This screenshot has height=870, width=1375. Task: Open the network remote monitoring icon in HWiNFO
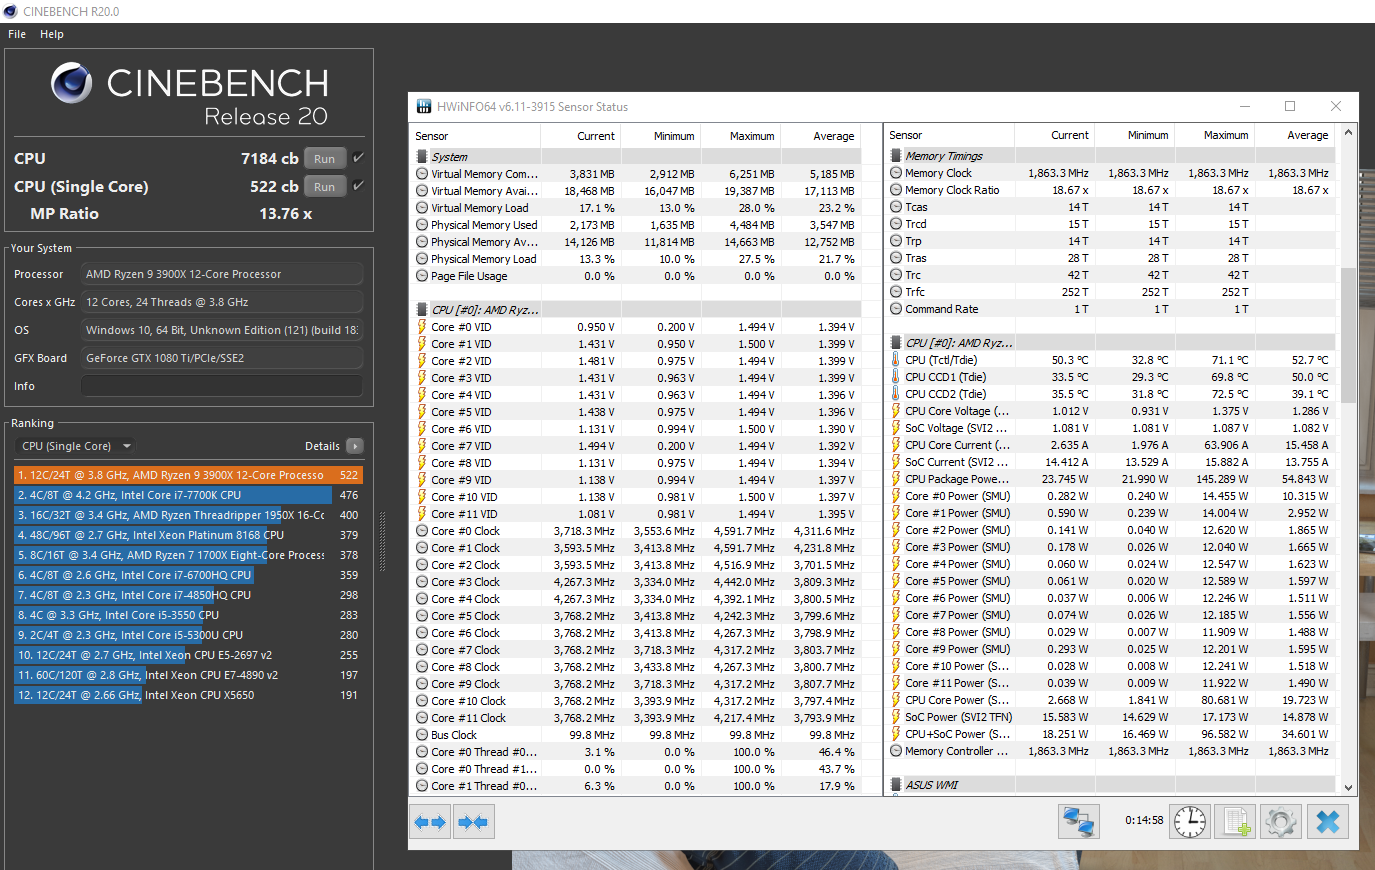point(1079,822)
